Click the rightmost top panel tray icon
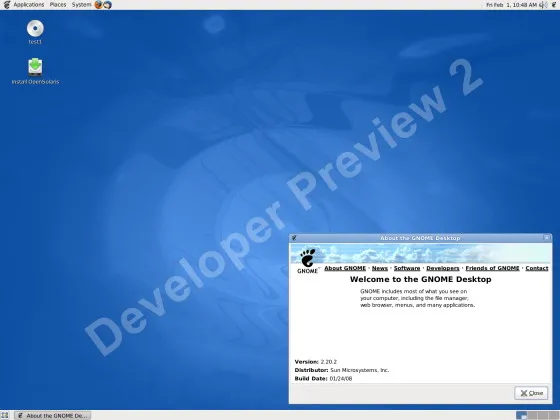560x420 pixels. click(554, 5)
